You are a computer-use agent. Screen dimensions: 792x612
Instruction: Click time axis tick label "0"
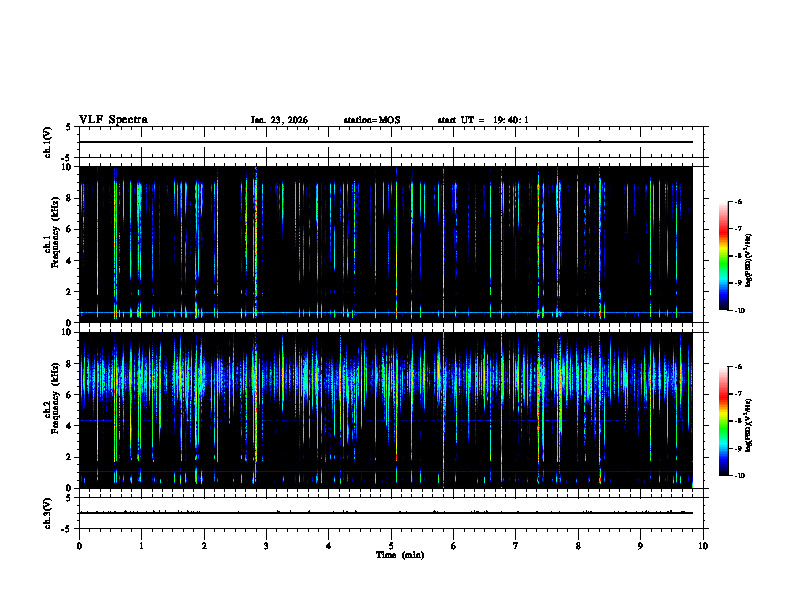tap(79, 546)
